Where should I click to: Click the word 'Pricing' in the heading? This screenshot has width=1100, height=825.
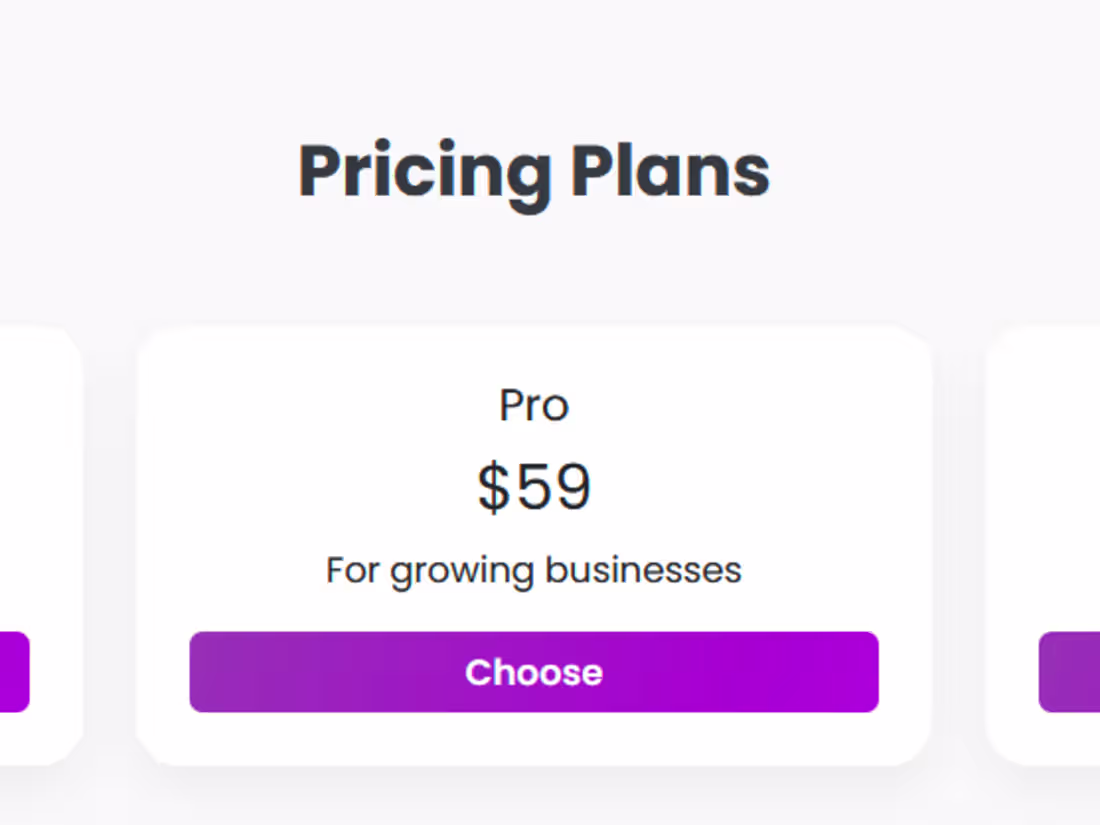(424, 172)
